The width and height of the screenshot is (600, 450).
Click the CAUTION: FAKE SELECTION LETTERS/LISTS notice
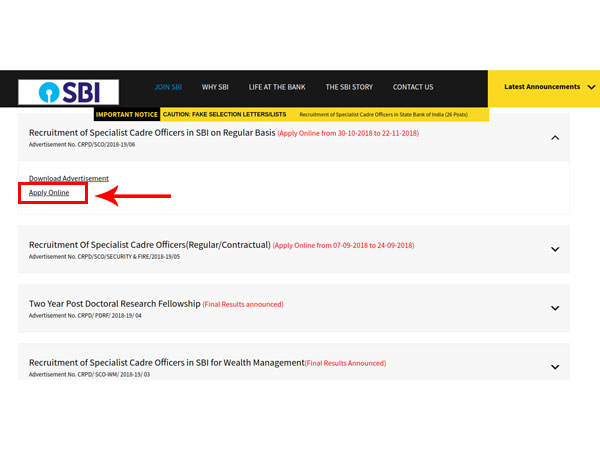[x=225, y=114]
